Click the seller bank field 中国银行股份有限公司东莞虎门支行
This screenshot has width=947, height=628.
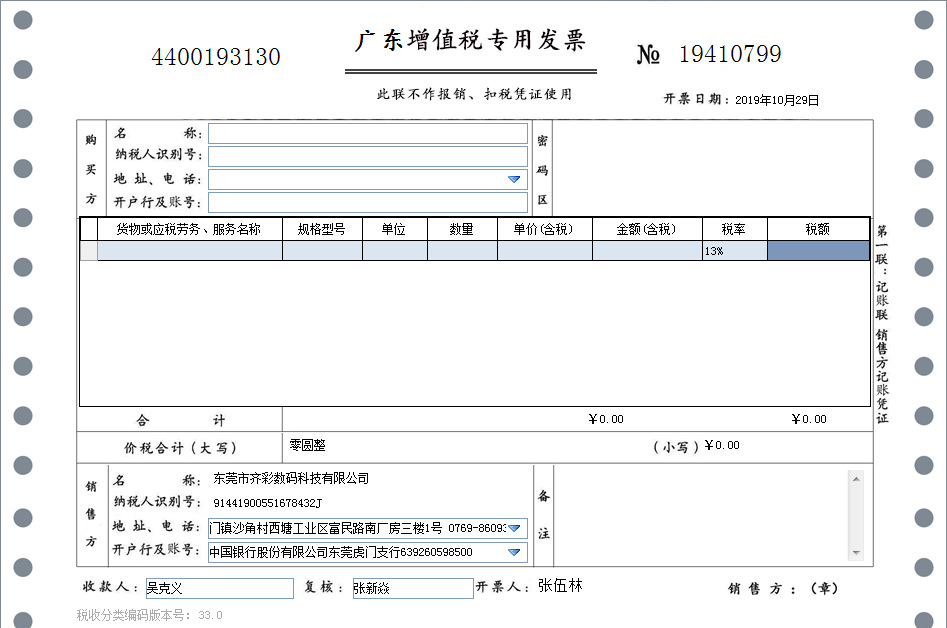click(x=368, y=552)
